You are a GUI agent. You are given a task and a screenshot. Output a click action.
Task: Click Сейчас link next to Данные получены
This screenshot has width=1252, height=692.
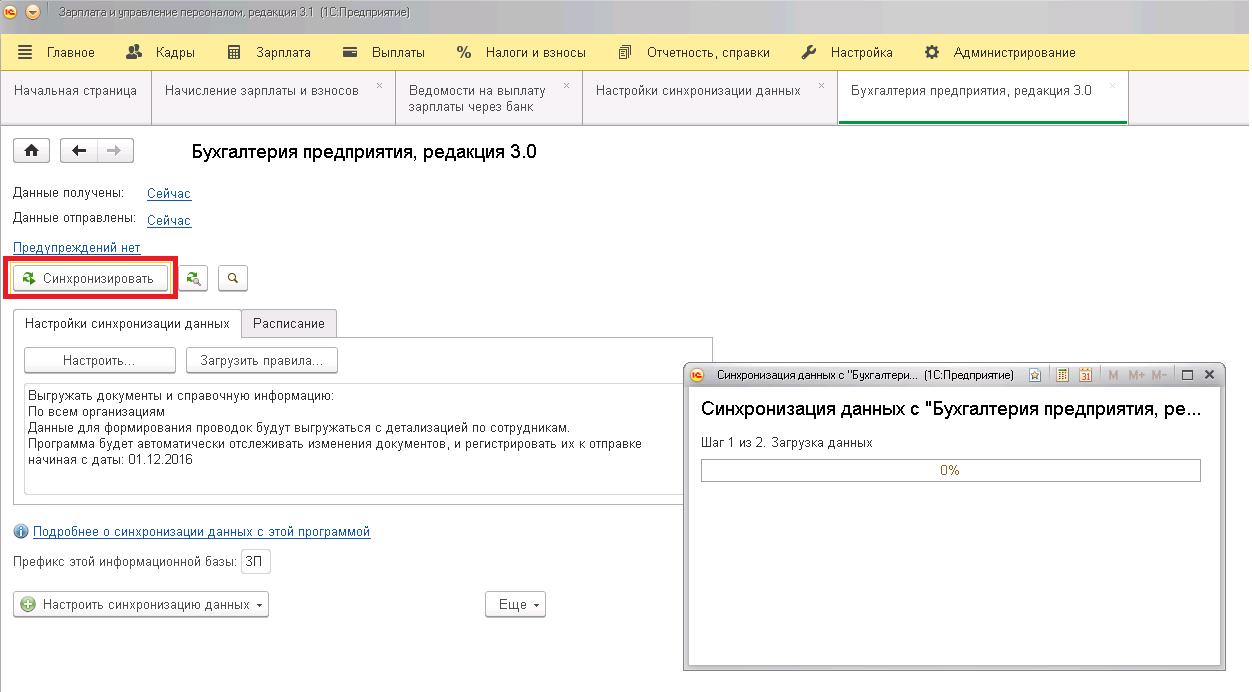click(x=169, y=194)
